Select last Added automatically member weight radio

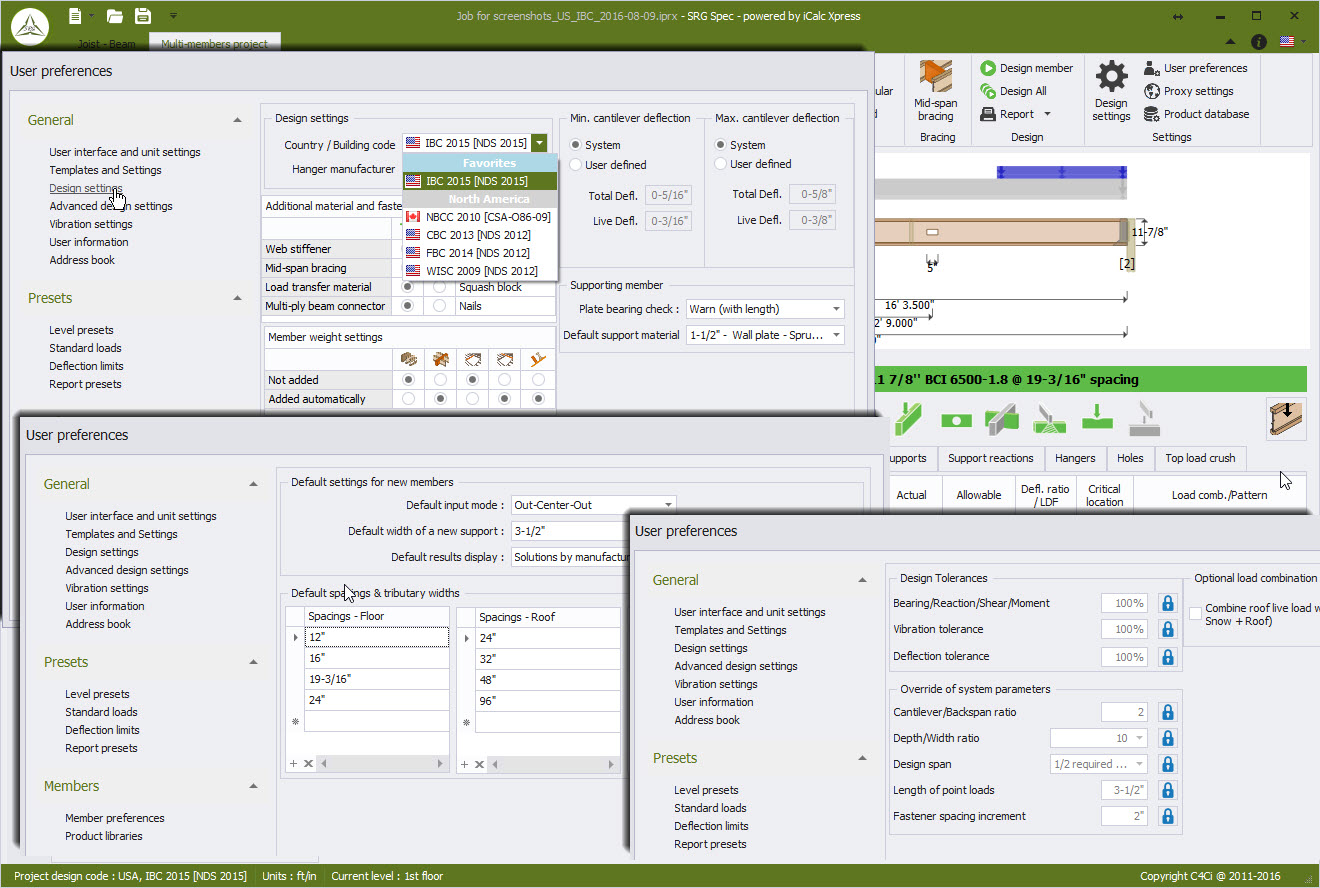click(540, 399)
